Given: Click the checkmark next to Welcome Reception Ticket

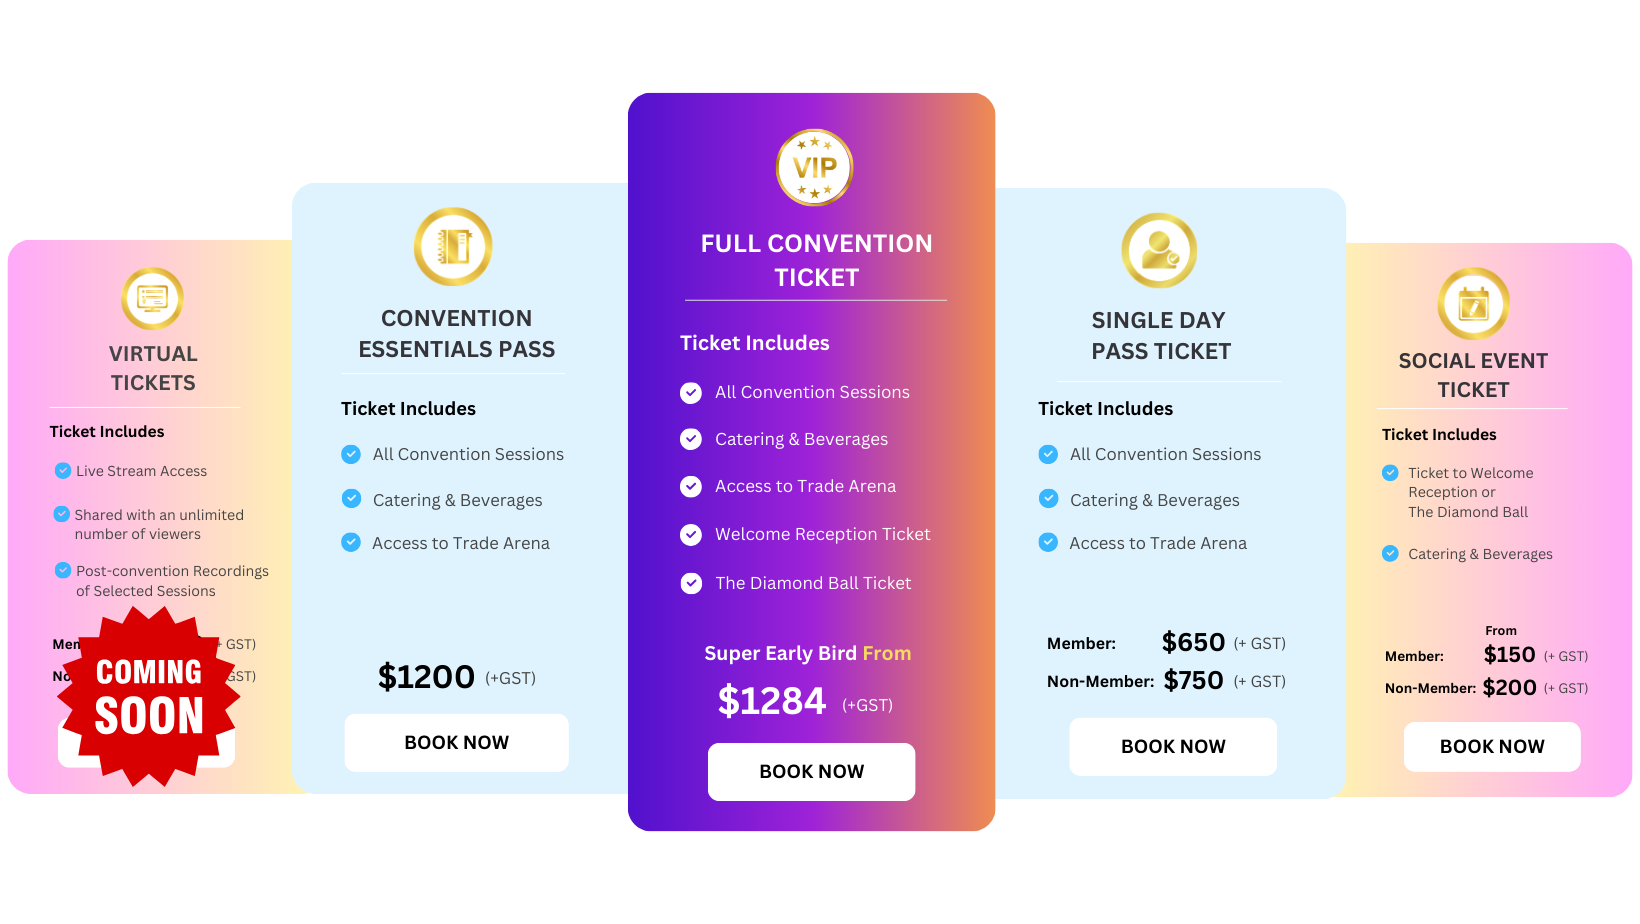Looking at the screenshot, I should 691,534.
